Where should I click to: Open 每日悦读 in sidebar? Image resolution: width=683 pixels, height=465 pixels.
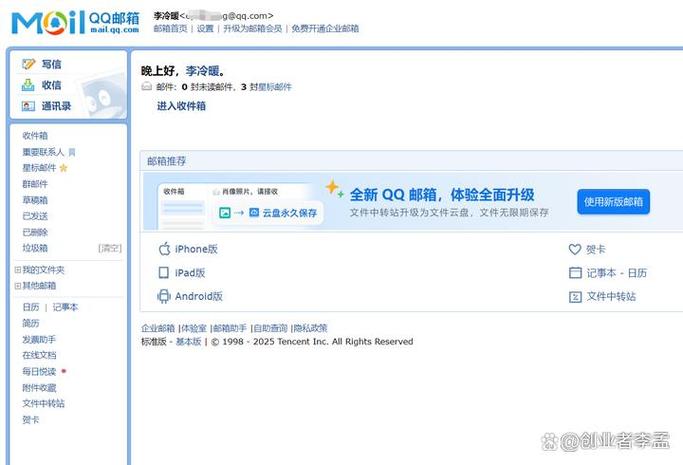point(39,371)
